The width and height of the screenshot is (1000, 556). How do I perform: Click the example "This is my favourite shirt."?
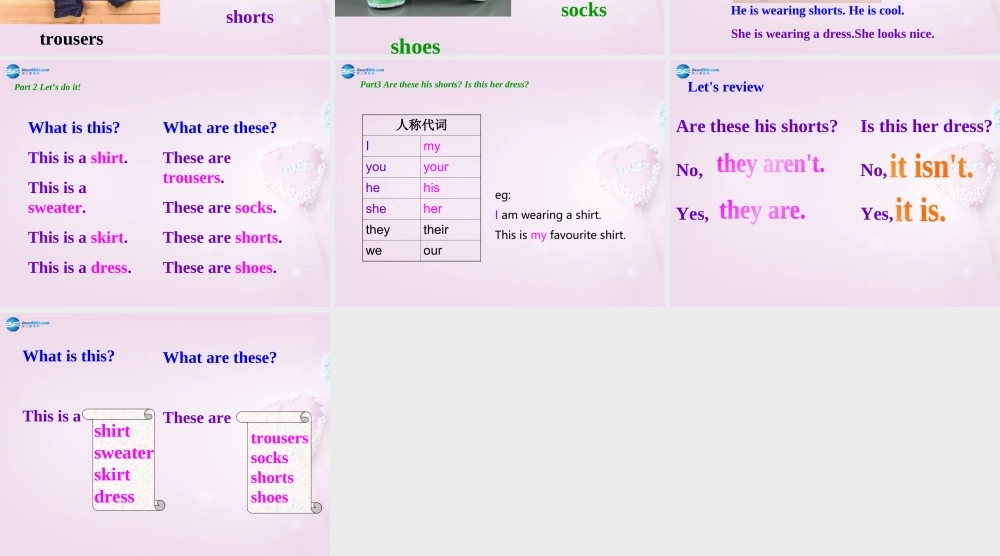[560, 235]
